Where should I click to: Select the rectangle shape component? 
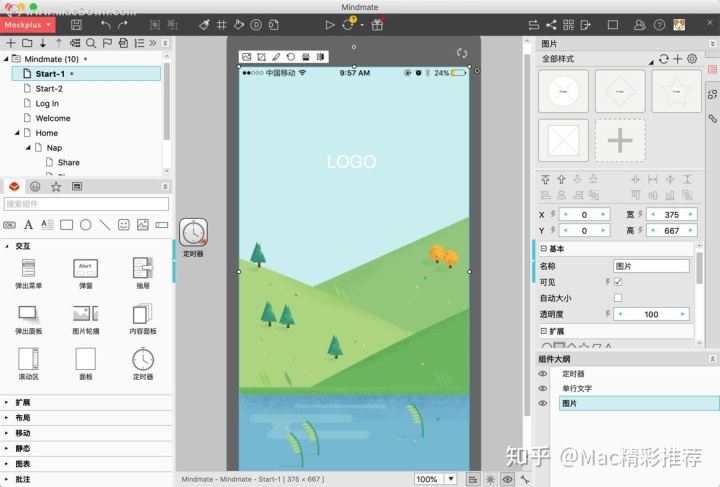pyautogui.click(x=67, y=225)
